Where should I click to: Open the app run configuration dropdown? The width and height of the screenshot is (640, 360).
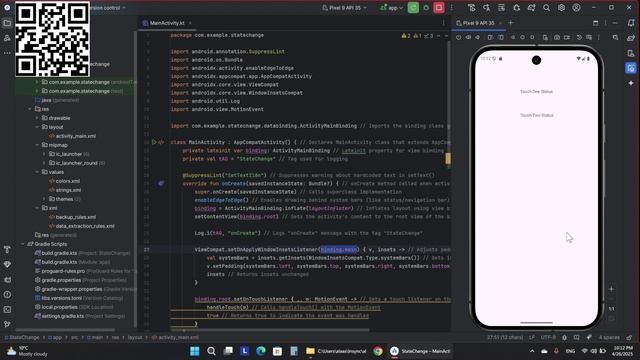[391, 8]
